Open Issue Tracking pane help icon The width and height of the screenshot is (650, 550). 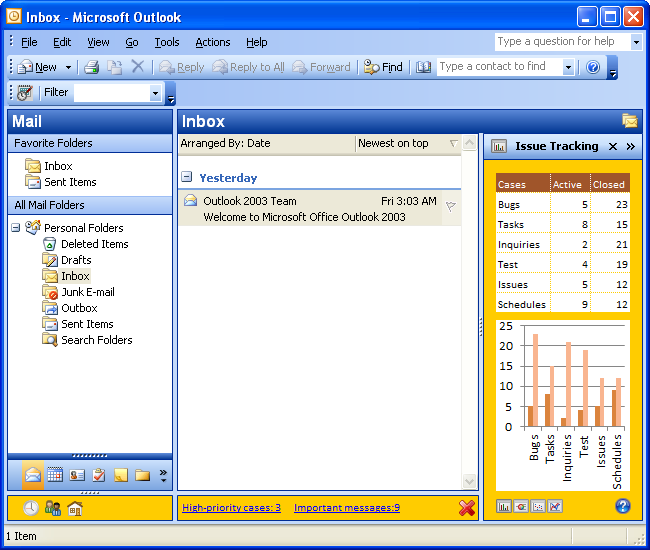pos(623,506)
